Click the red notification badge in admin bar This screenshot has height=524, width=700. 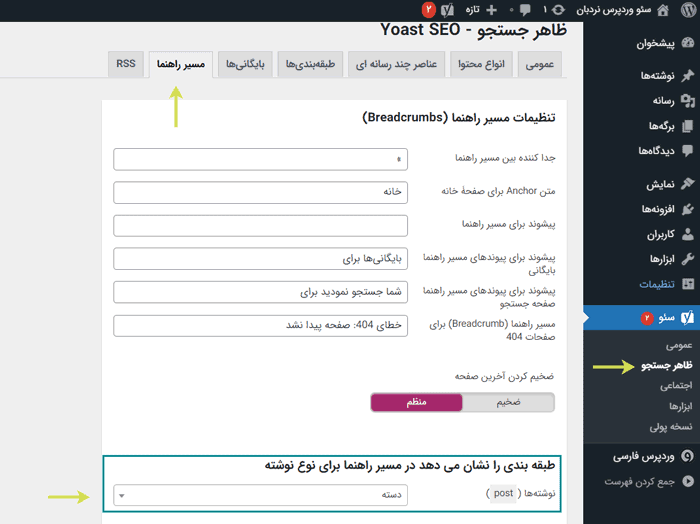pyautogui.click(x=429, y=9)
